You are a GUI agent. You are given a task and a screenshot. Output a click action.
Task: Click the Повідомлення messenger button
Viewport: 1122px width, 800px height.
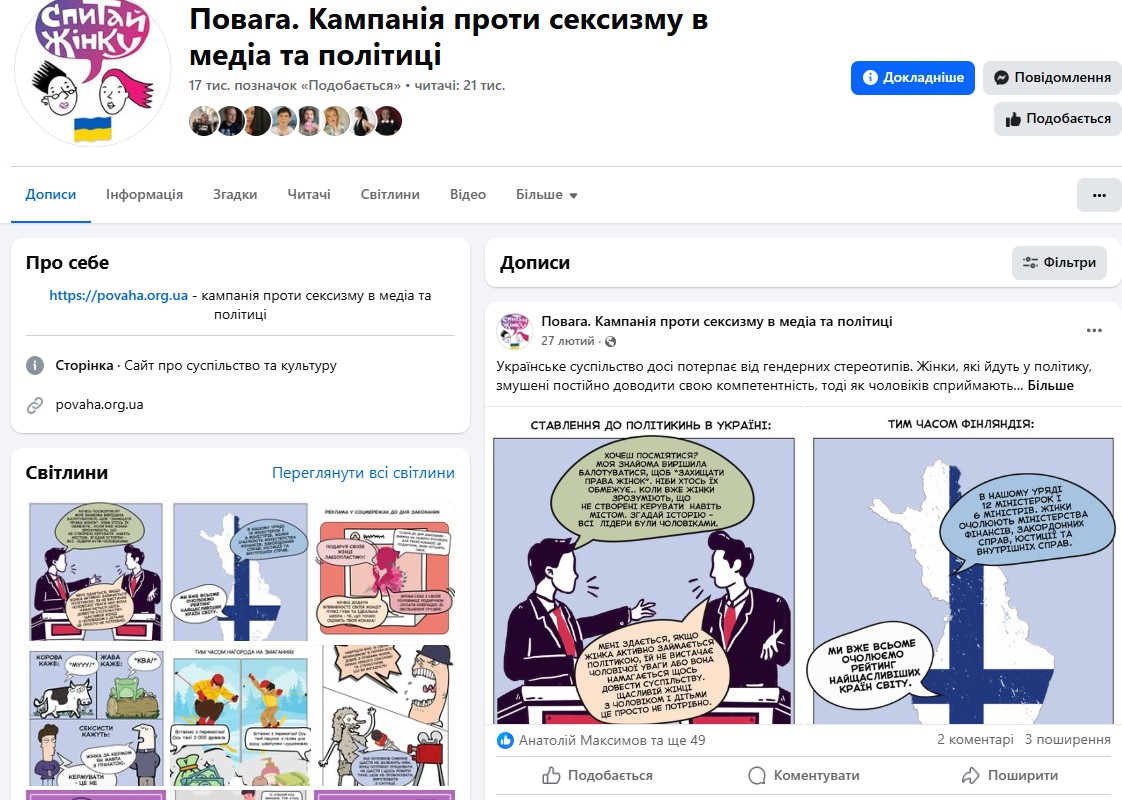coord(1052,77)
